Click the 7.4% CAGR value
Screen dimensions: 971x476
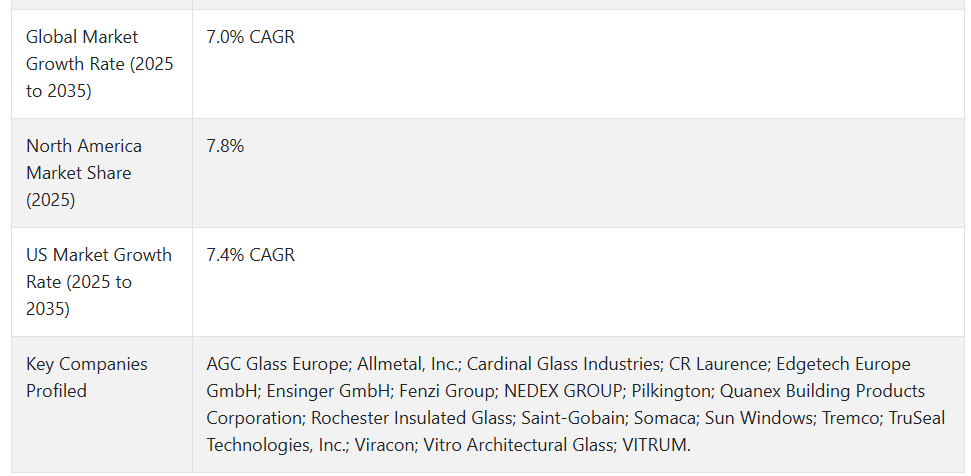[x=251, y=255]
